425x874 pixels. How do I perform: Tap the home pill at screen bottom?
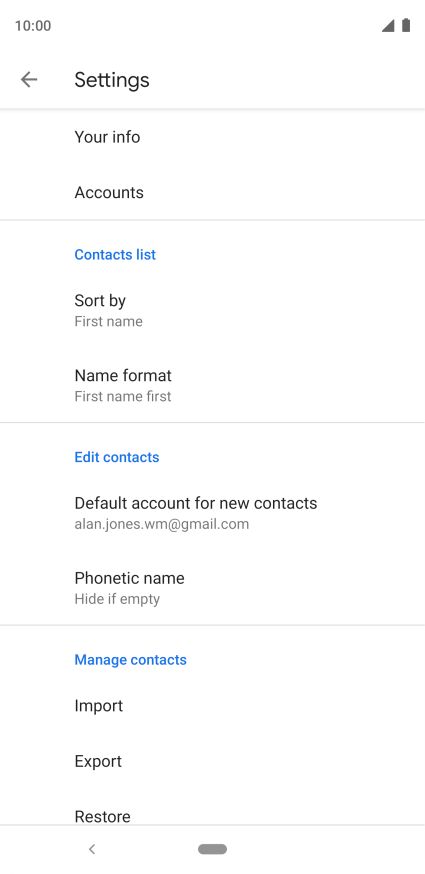(x=212, y=849)
